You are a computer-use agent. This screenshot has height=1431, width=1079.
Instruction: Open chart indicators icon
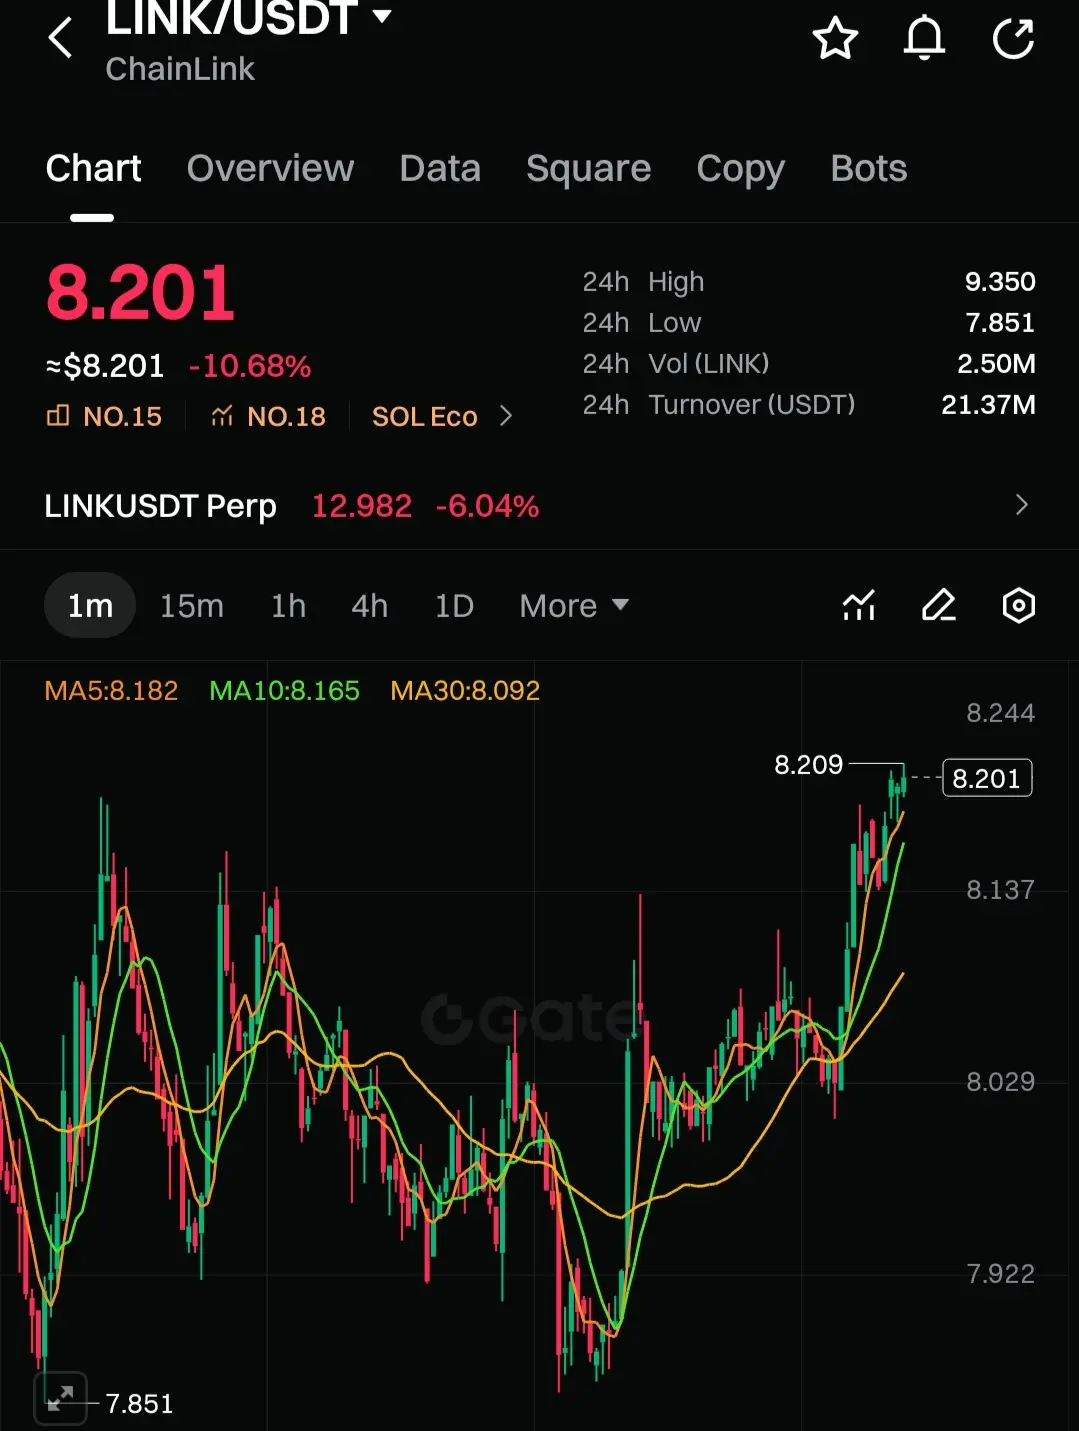(859, 605)
